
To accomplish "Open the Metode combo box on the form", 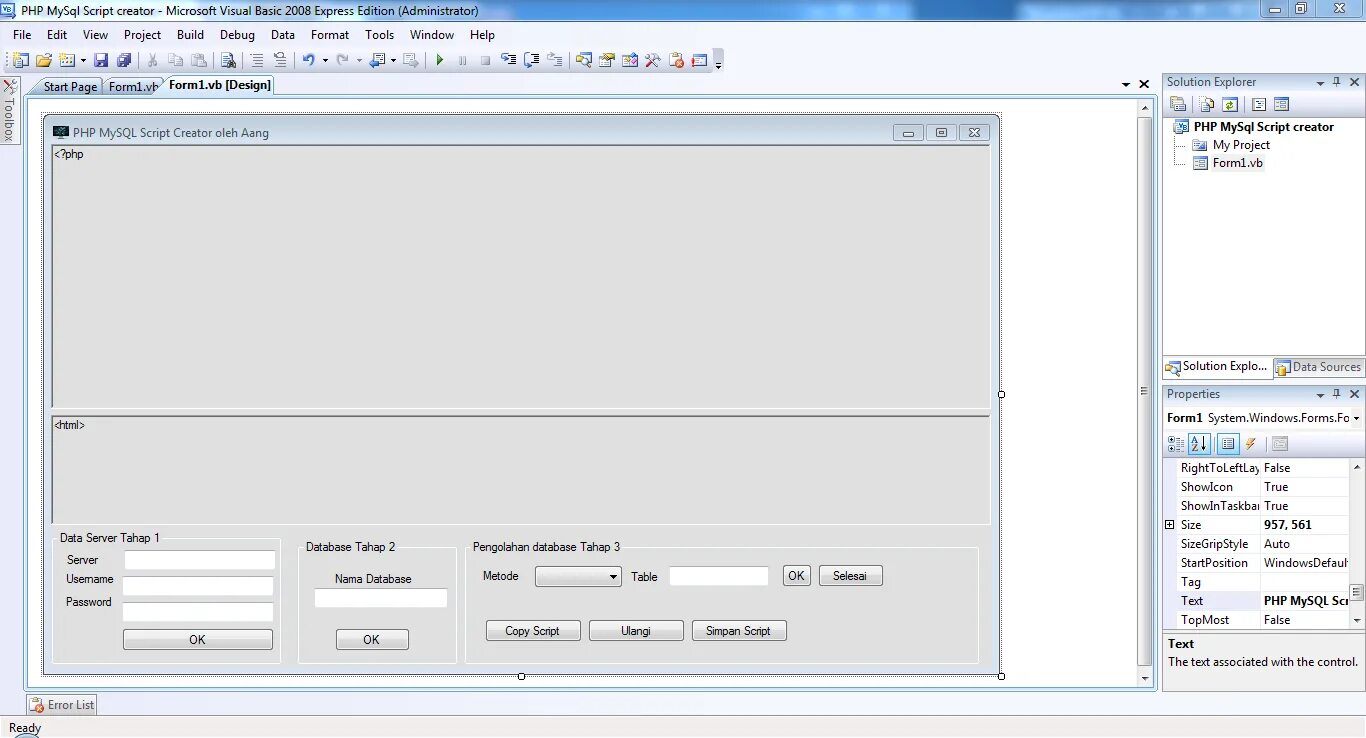I will (578, 577).
